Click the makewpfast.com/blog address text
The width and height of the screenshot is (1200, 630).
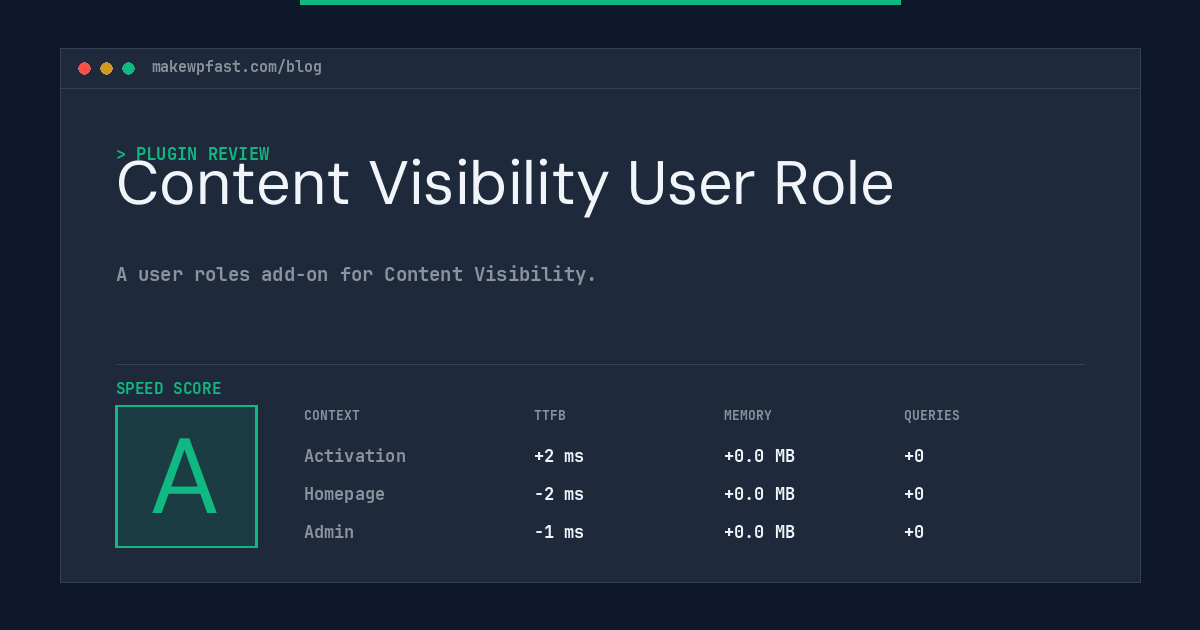[x=237, y=67]
